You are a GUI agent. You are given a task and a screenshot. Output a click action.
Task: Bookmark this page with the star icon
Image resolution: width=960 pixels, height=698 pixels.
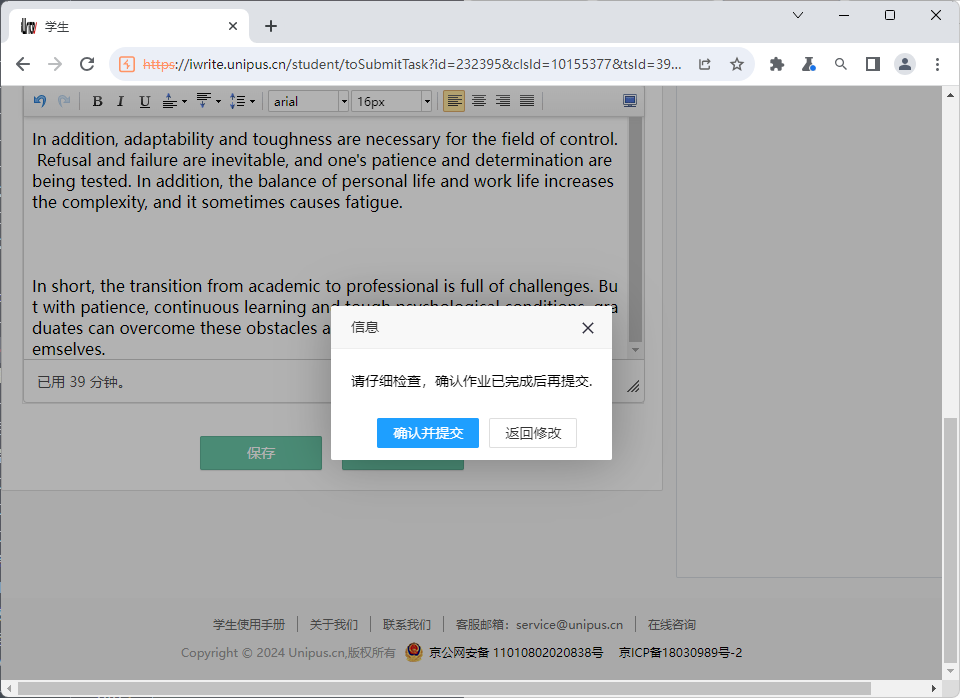[x=737, y=62]
